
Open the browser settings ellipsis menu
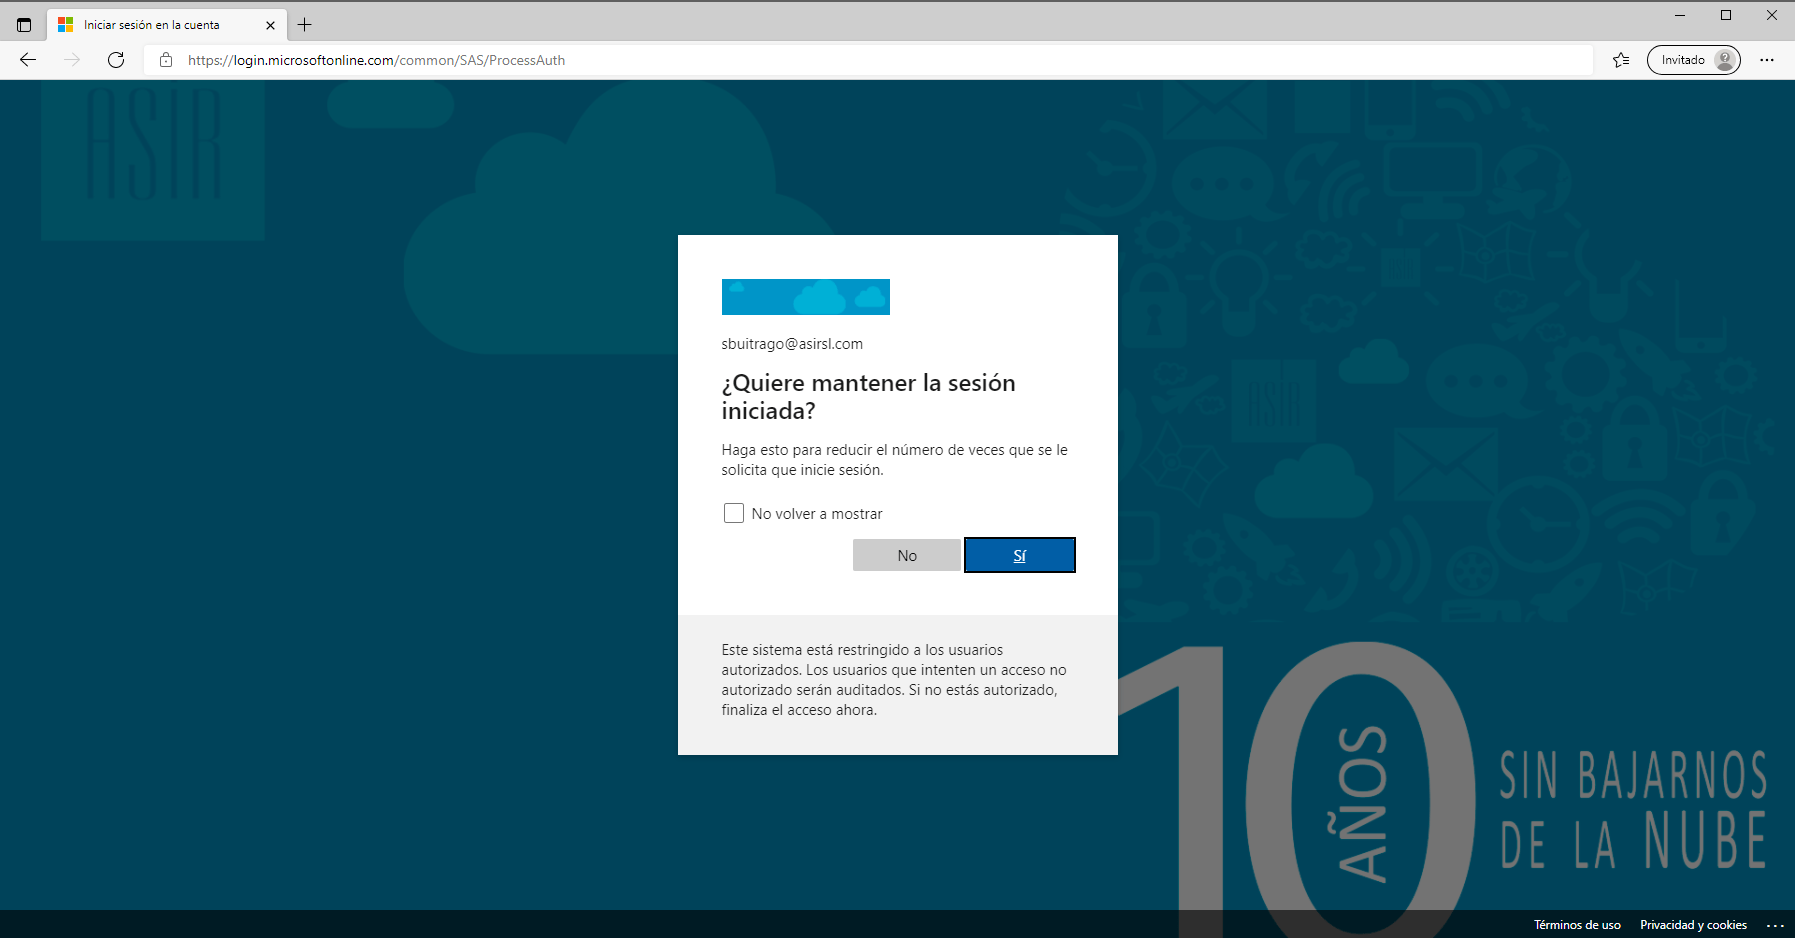click(x=1767, y=60)
